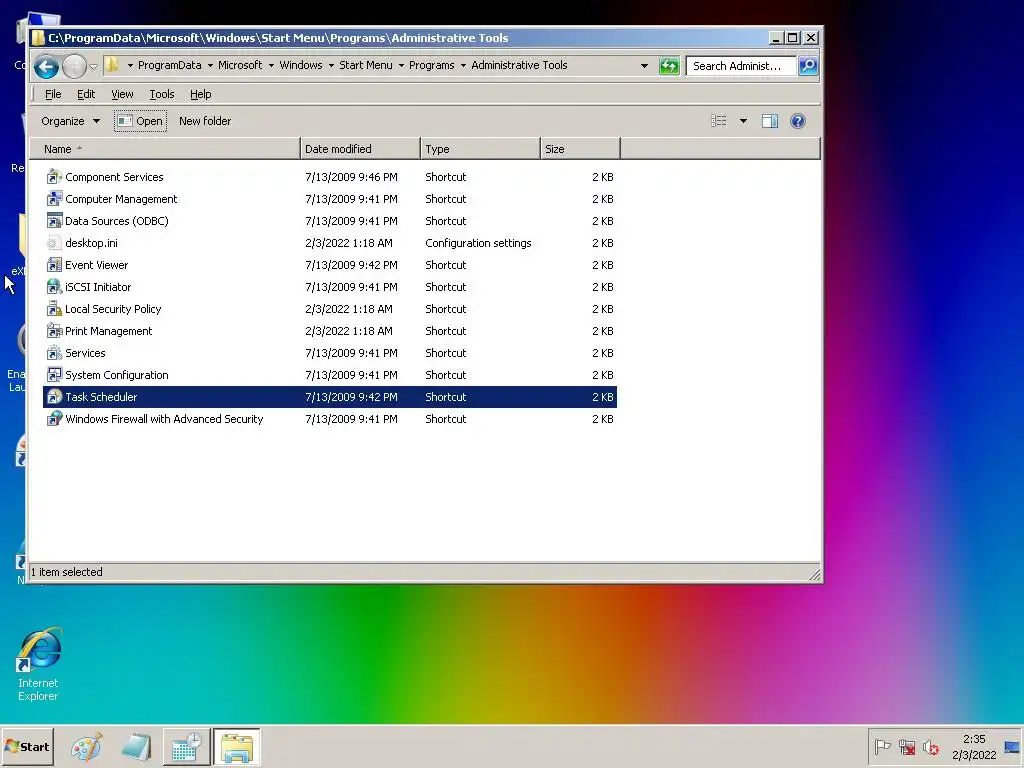The height and width of the screenshot is (768, 1024).
Task: Click the blue Help icon
Action: point(797,121)
